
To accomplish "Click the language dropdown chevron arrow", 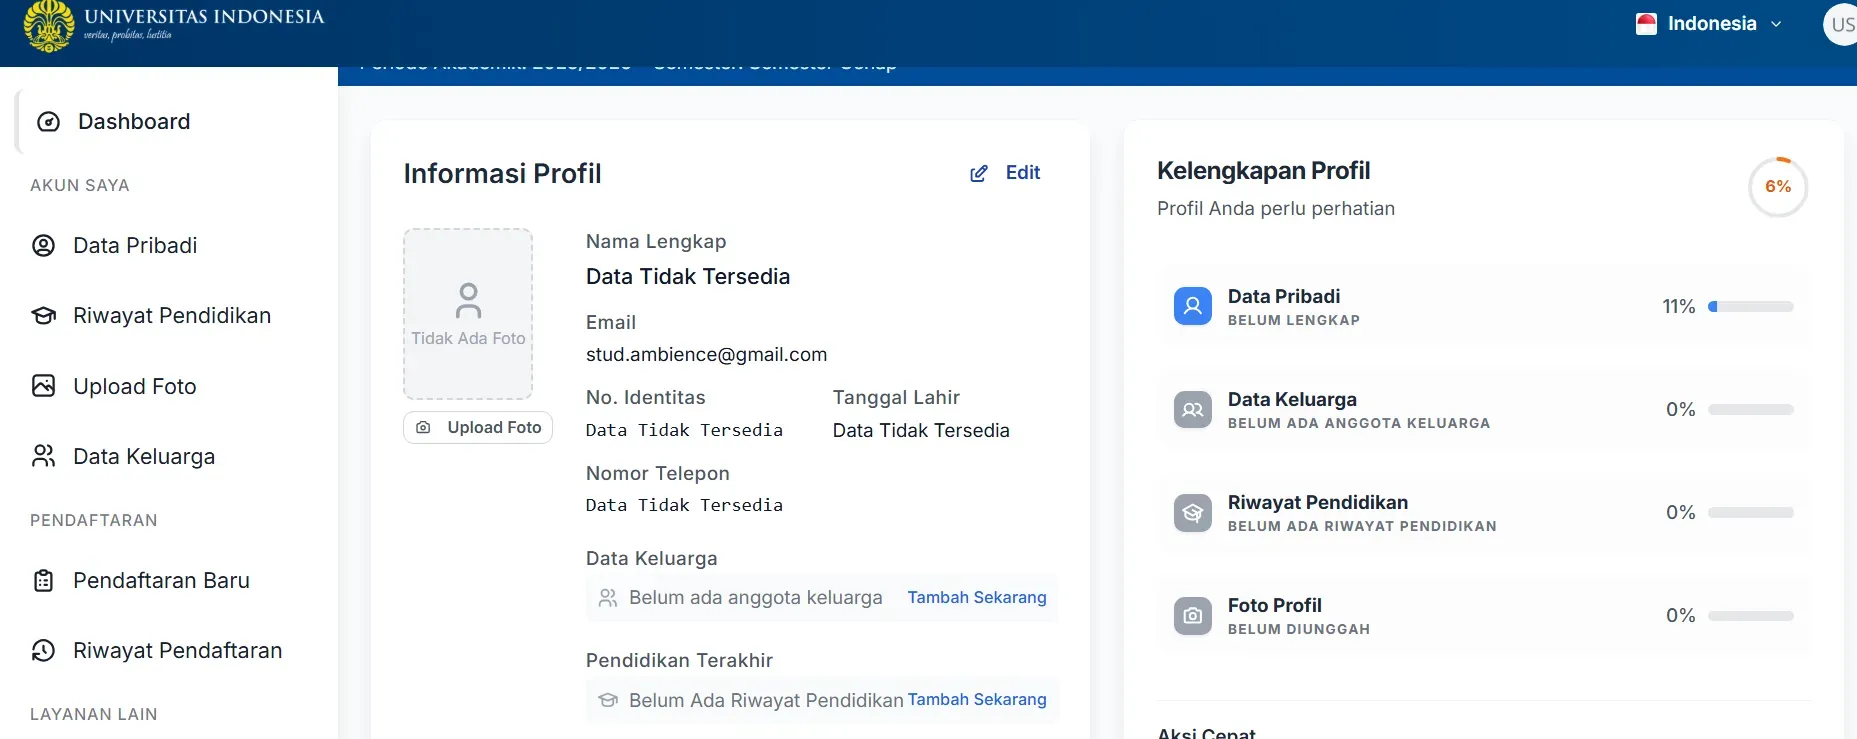I will tap(1776, 24).
